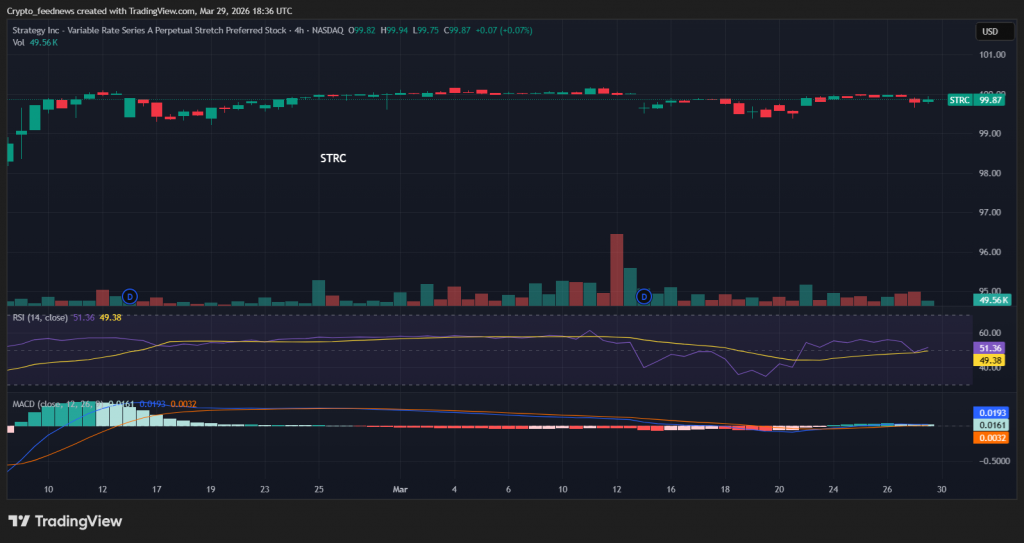This screenshot has height=543, width=1024.
Task: Click the 16 date on the time axis
Action: point(671,489)
